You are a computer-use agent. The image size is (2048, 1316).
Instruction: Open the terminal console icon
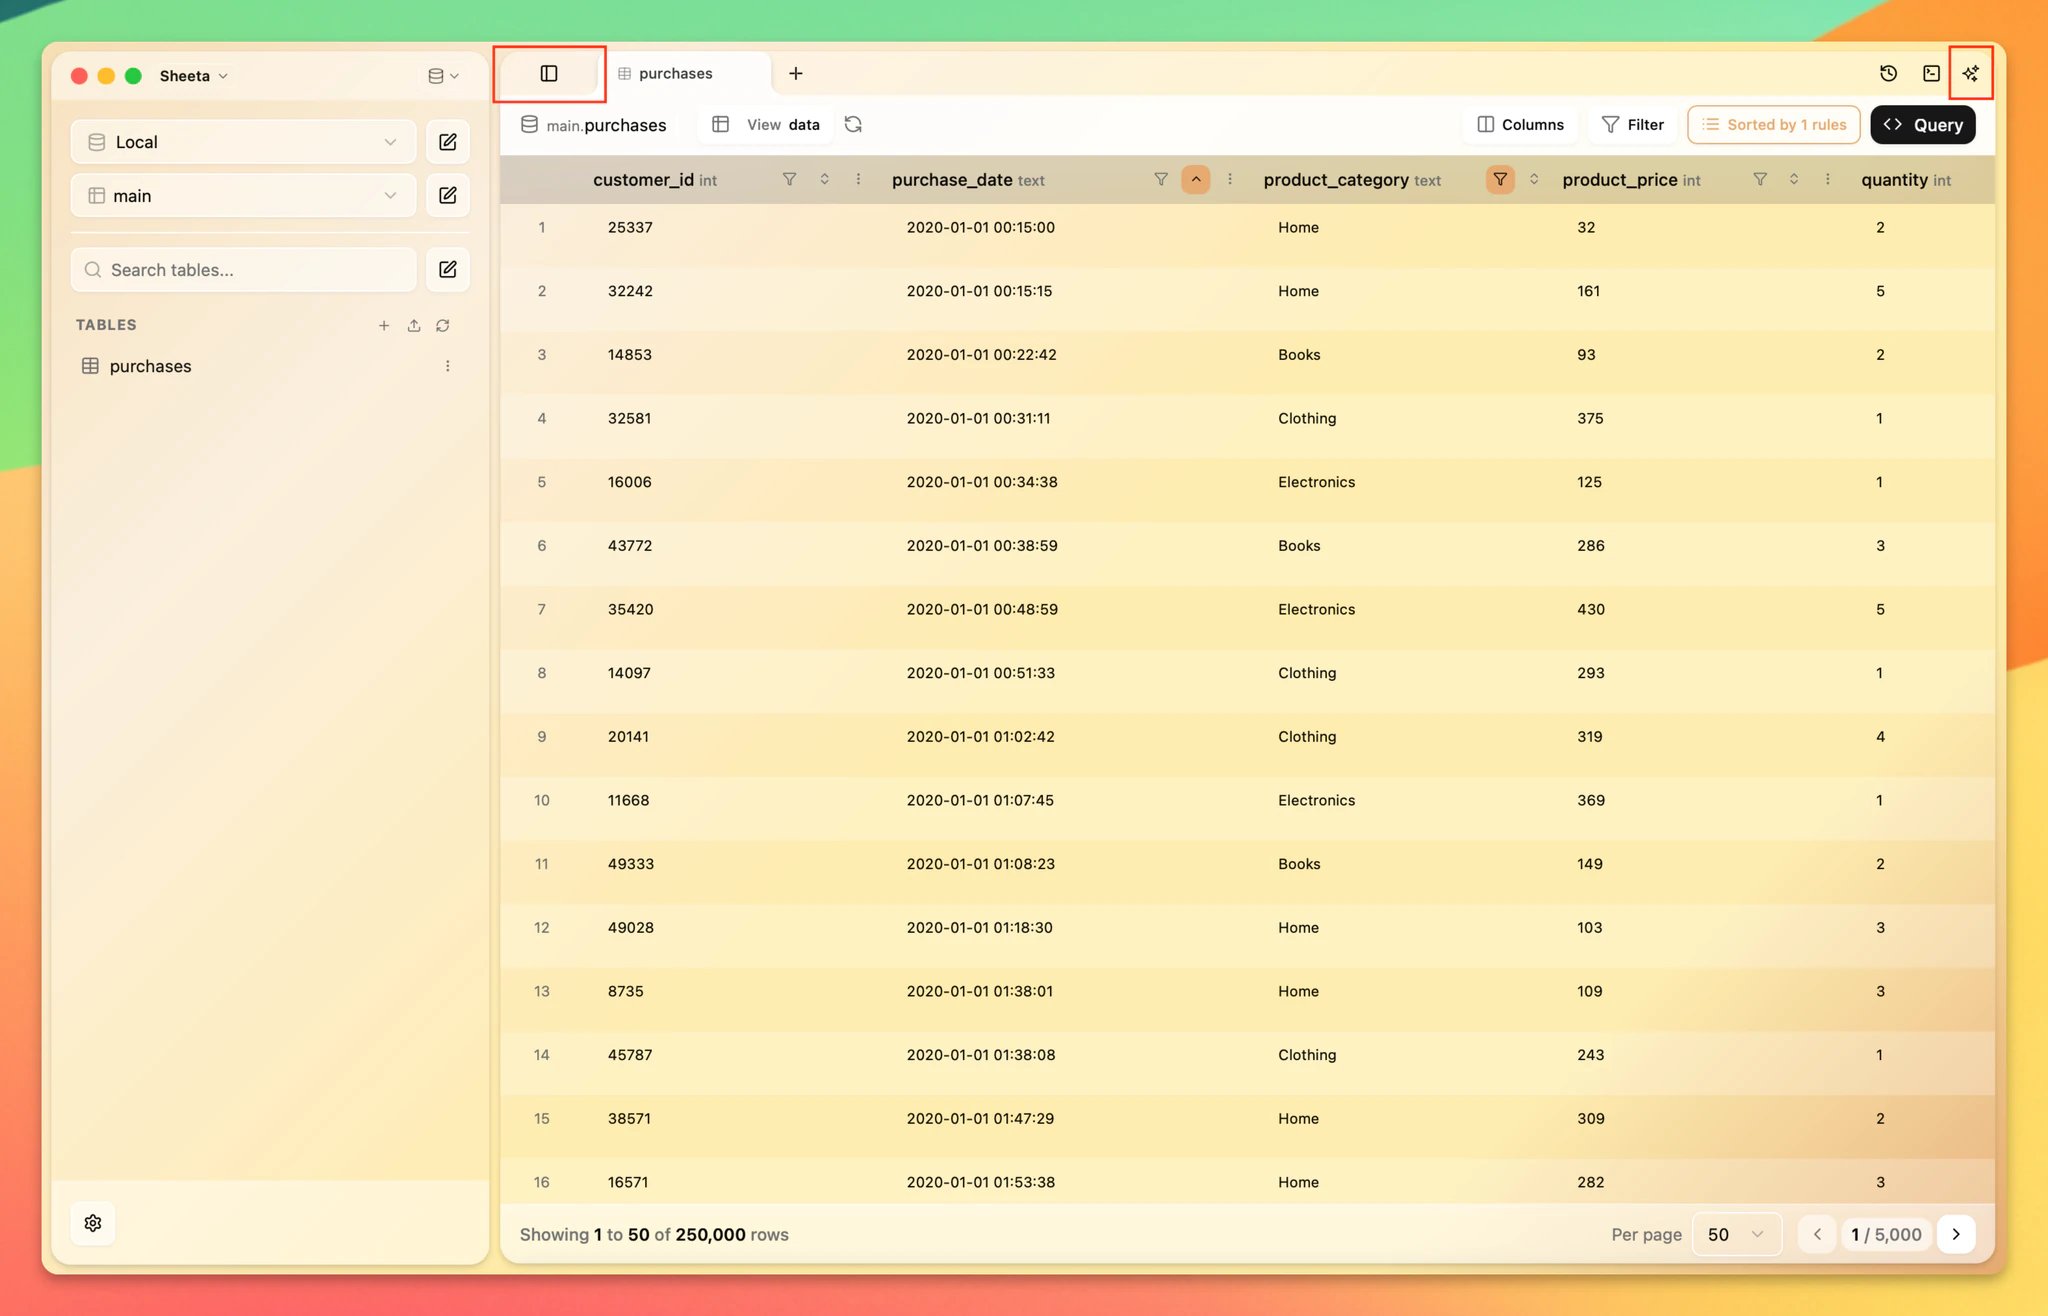(1931, 74)
